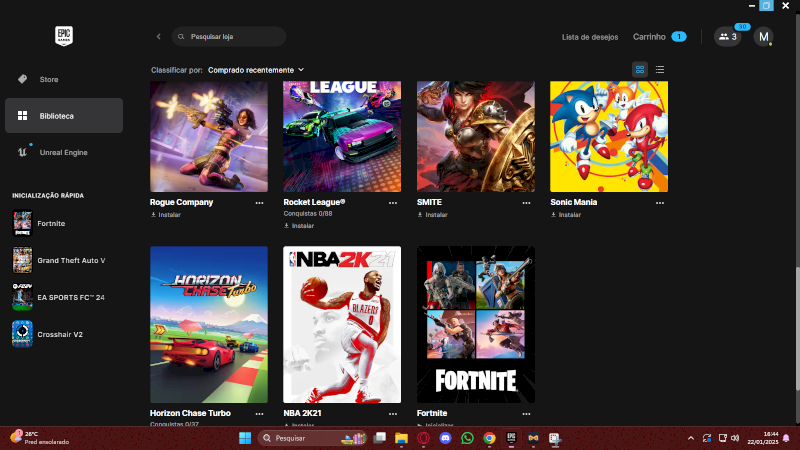
Task: Select Biblioteca in the sidebar
Action: [x=56, y=116]
